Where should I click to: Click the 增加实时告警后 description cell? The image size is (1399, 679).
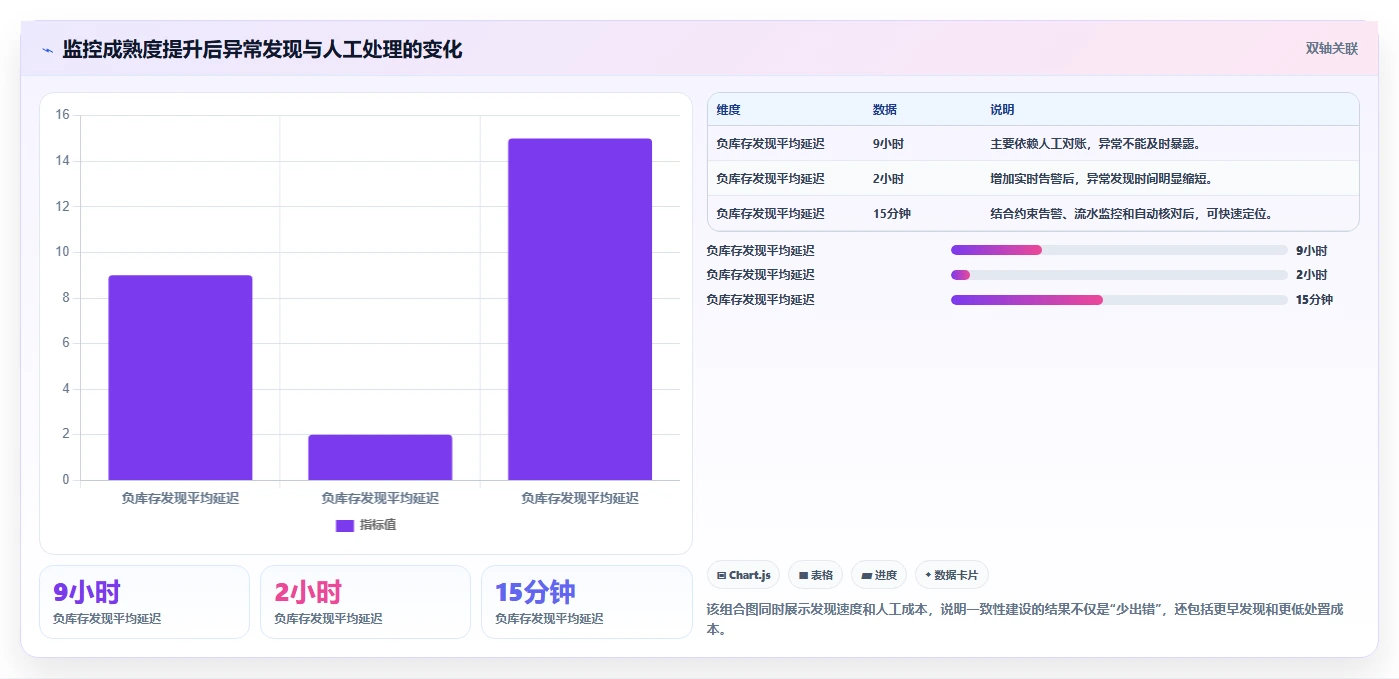1101,179
